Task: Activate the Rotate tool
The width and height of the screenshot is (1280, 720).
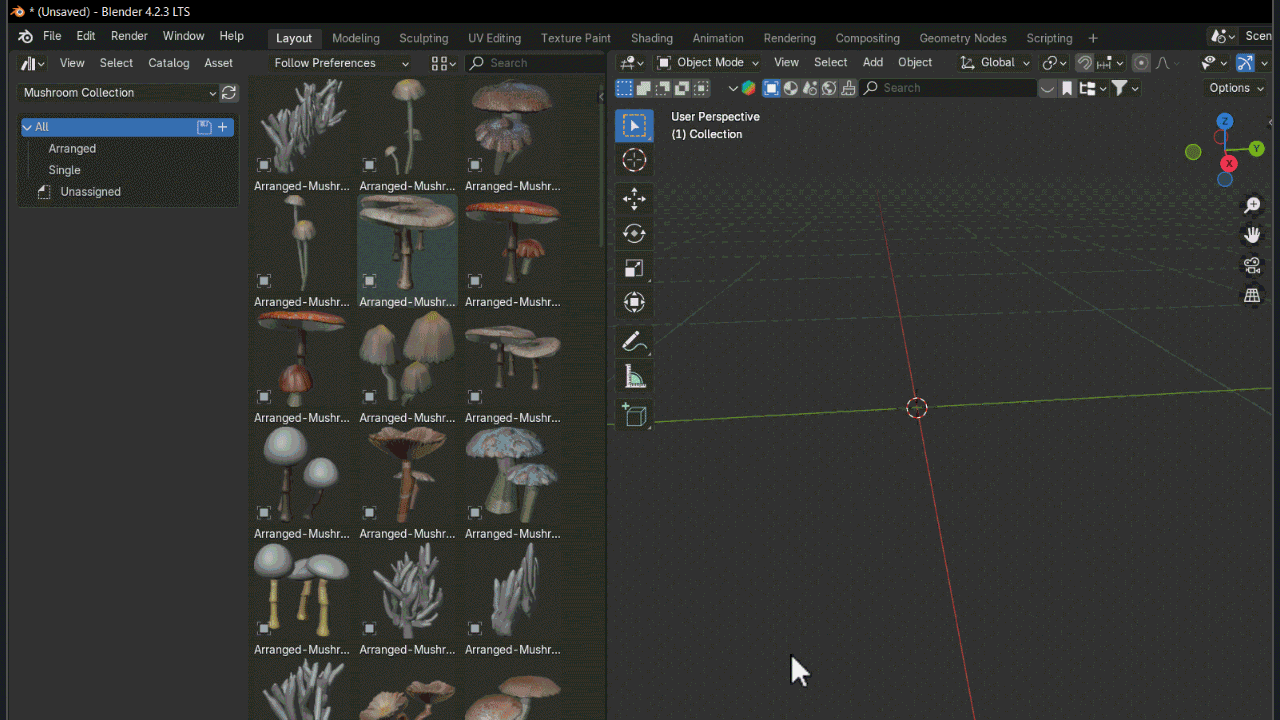Action: point(634,233)
